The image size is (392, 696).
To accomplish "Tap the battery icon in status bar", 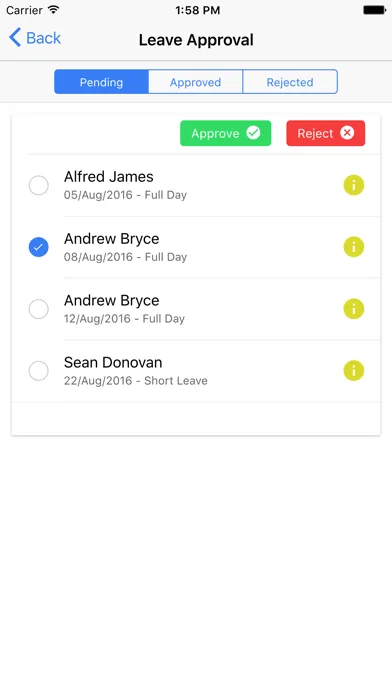I will coord(374,10).
